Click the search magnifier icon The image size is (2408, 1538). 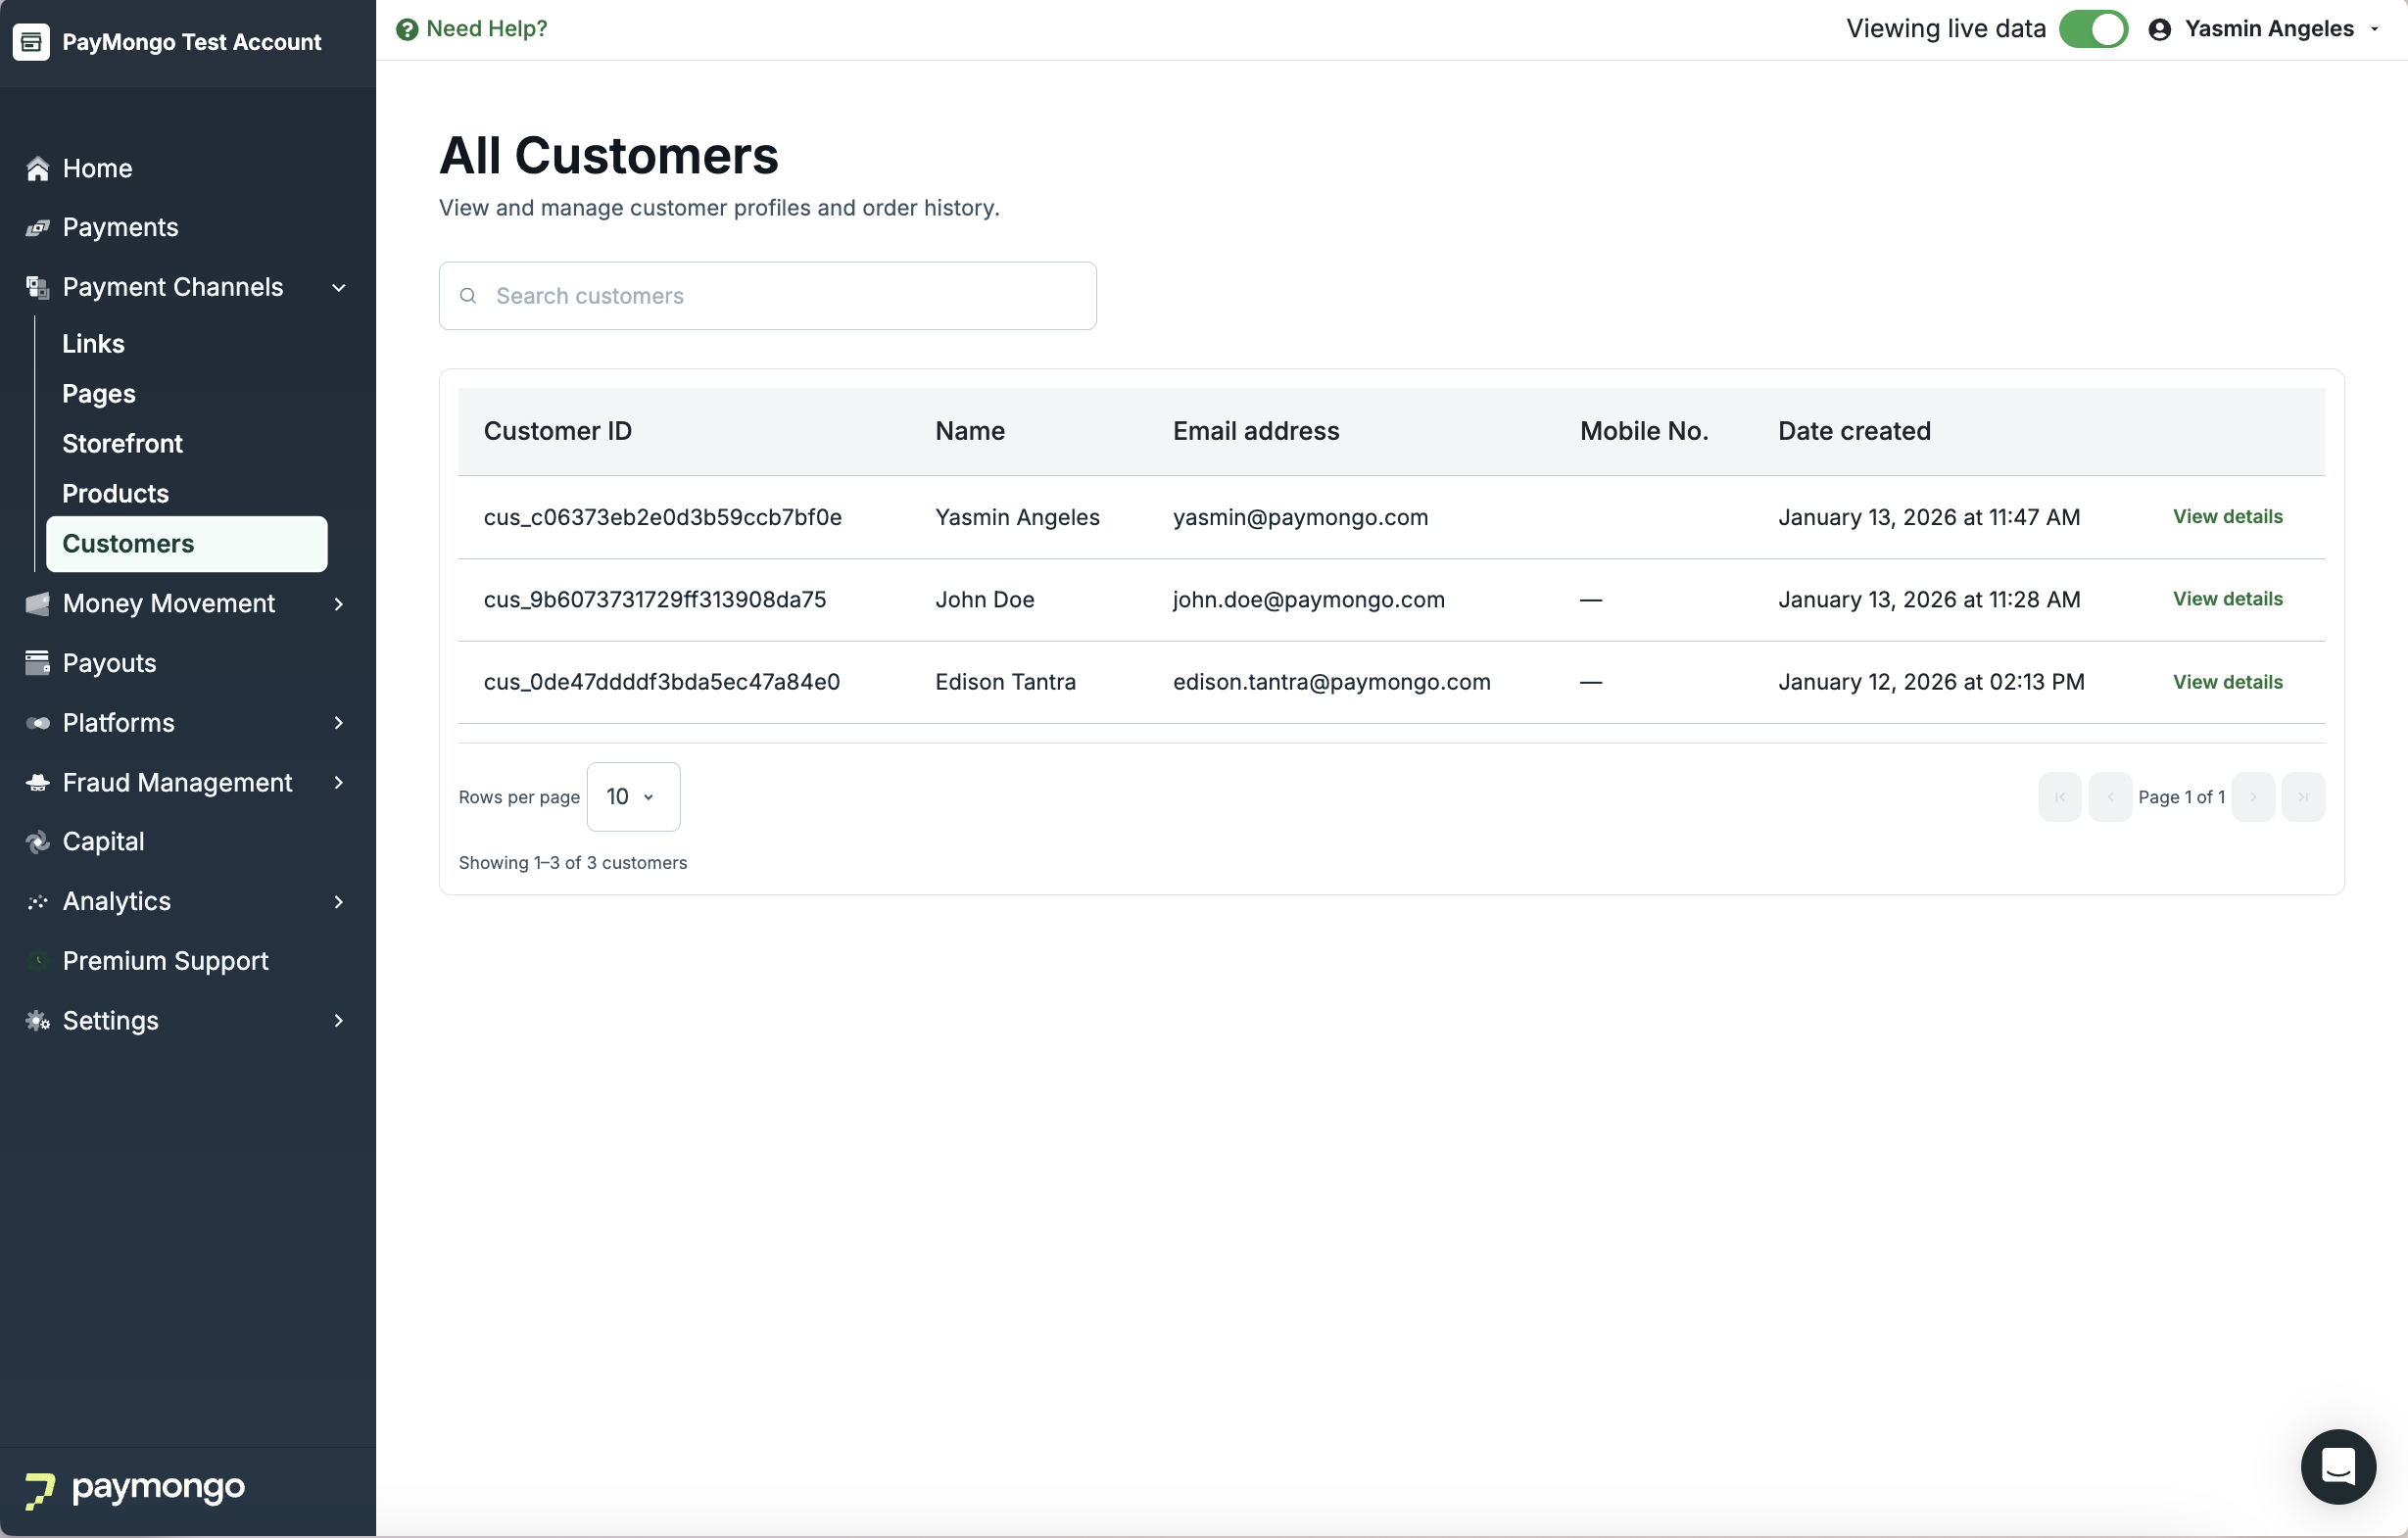(468, 296)
